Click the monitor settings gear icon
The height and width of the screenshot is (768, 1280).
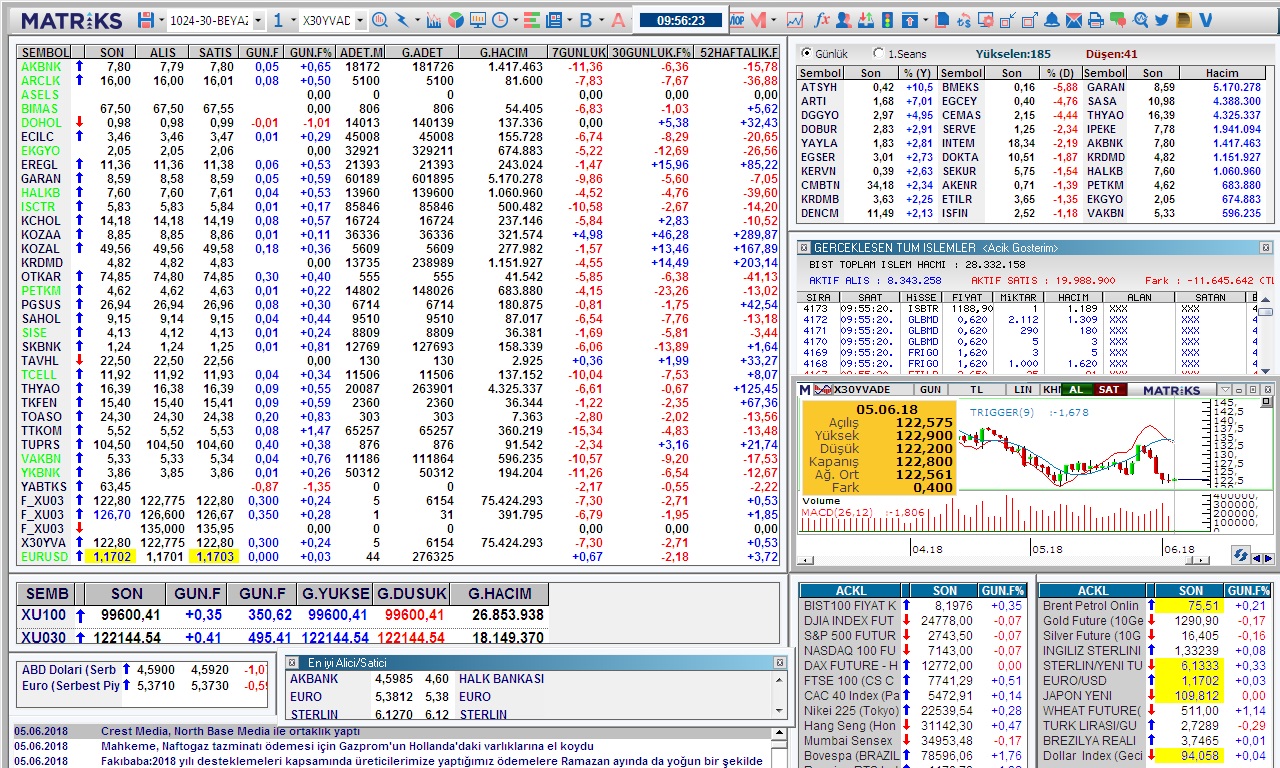(x=986, y=20)
